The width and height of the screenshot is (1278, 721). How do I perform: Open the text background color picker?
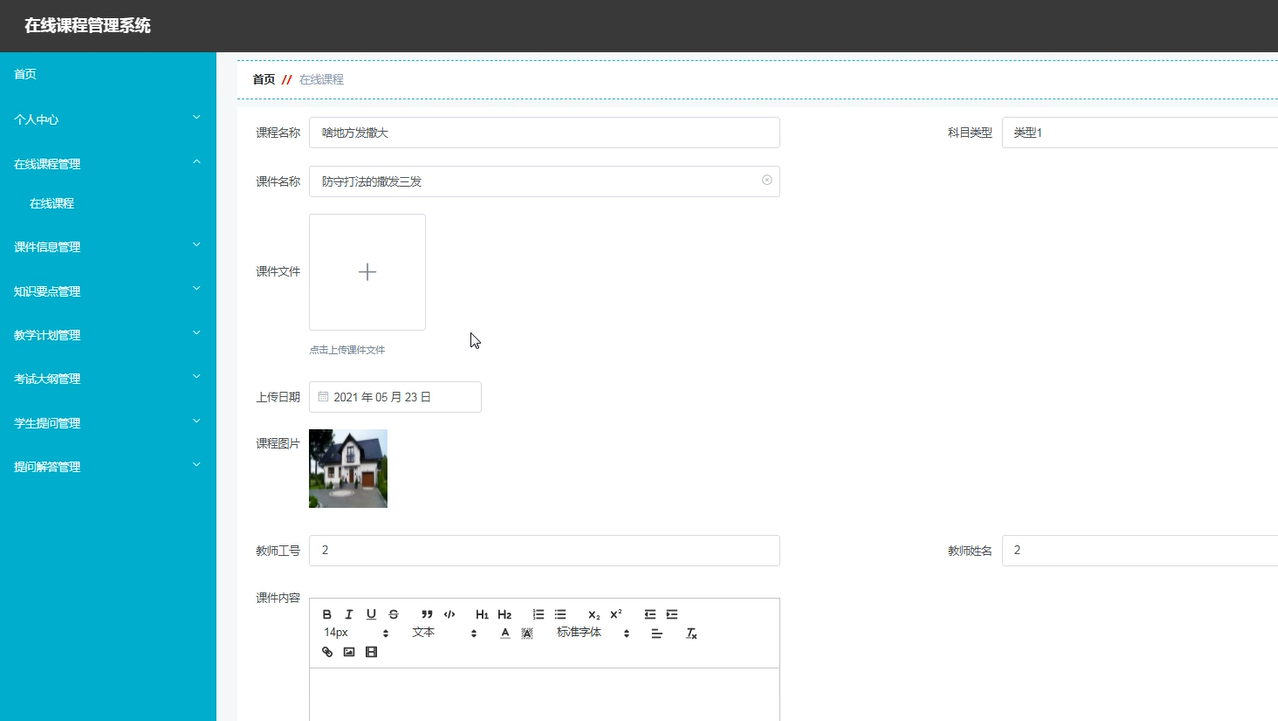pos(527,633)
